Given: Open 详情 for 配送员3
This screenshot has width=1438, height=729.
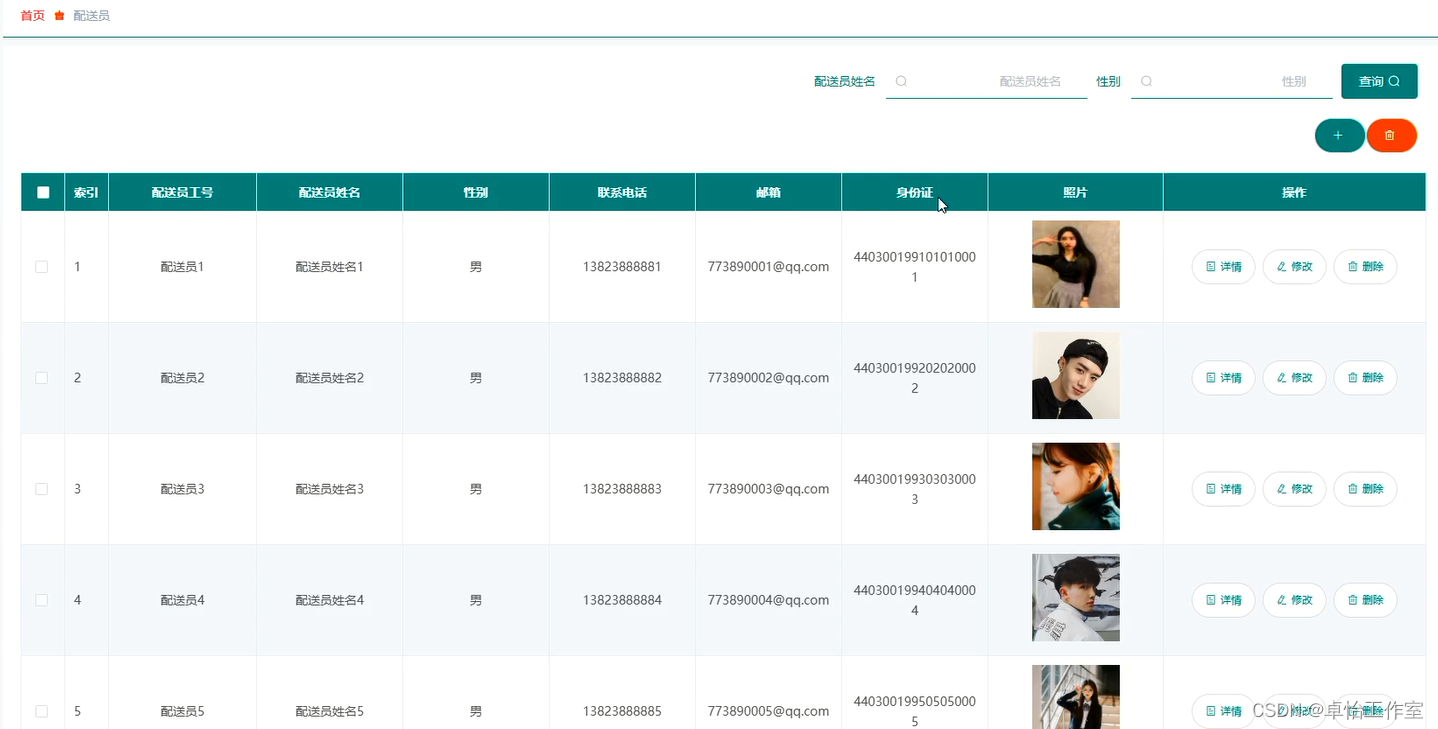Looking at the screenshot, I should coord(1223,489).
